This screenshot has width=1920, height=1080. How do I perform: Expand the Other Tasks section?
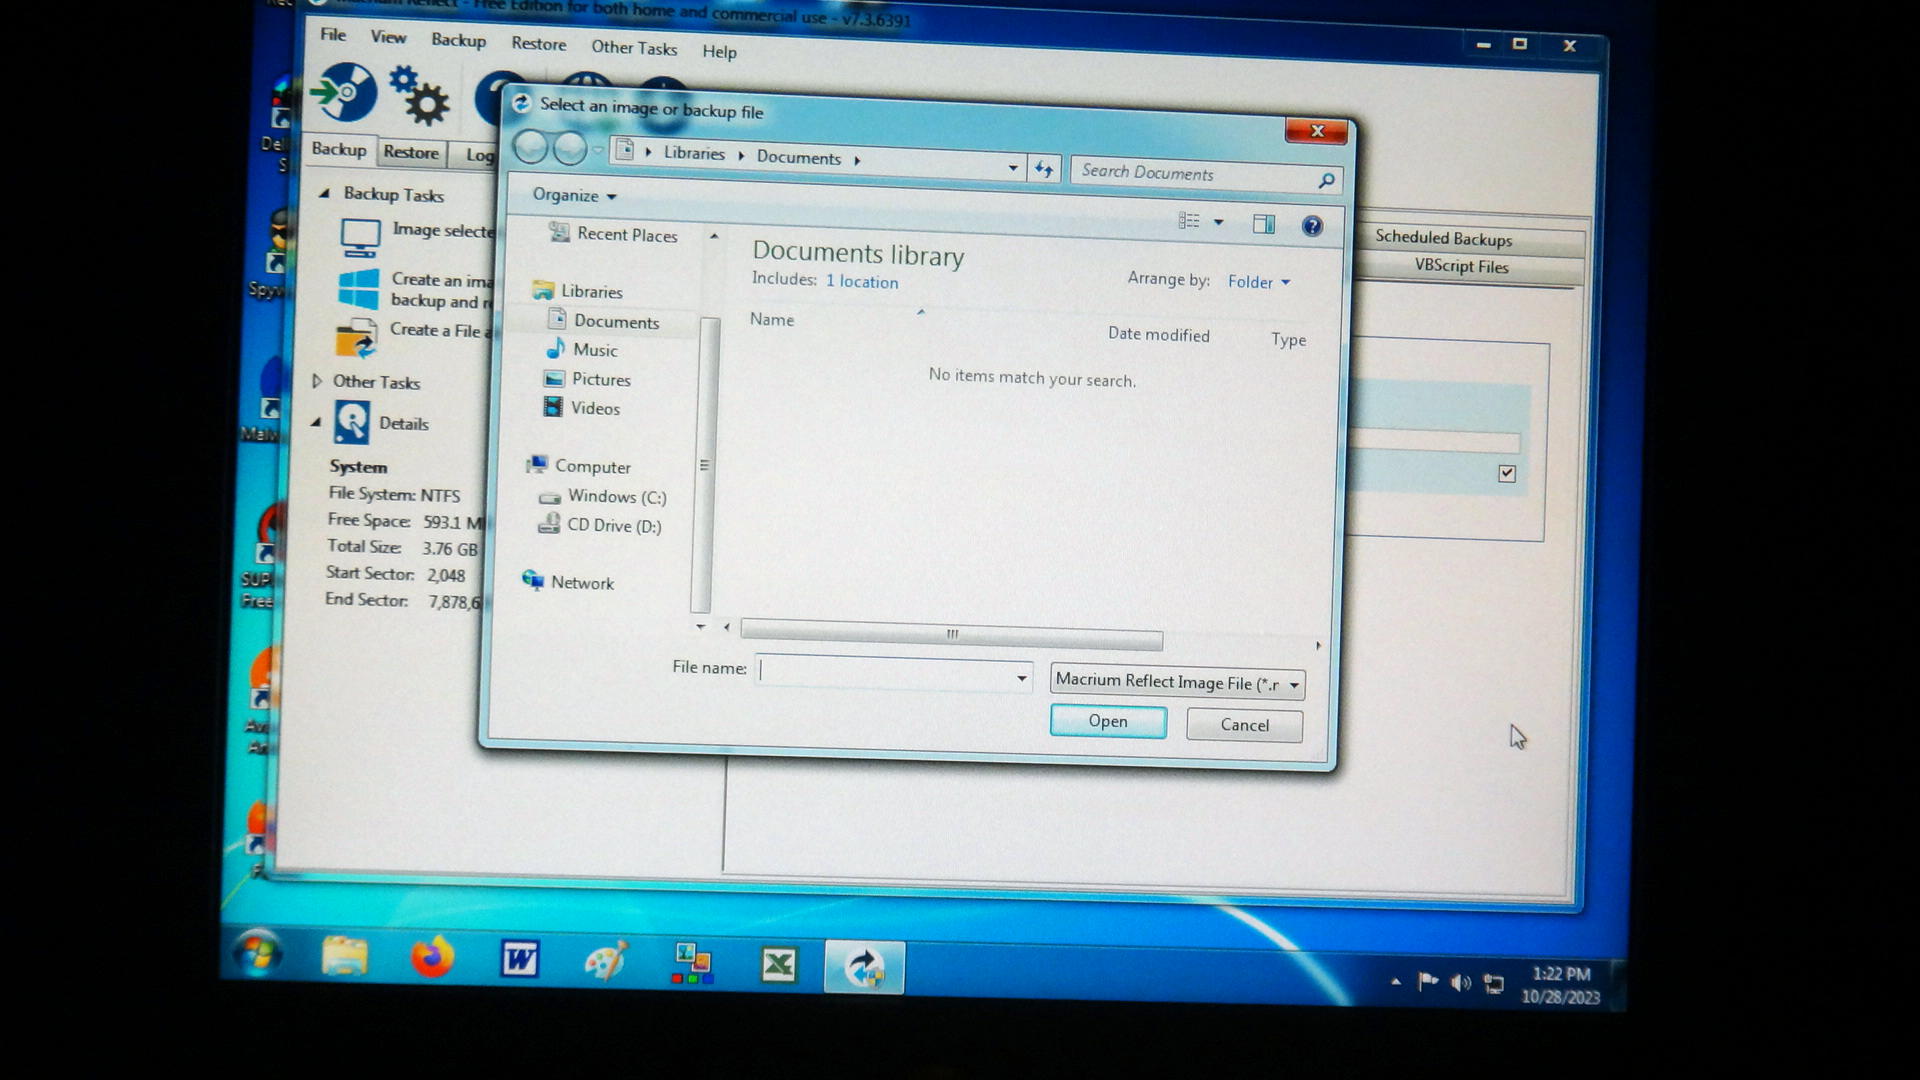(317, 381)
